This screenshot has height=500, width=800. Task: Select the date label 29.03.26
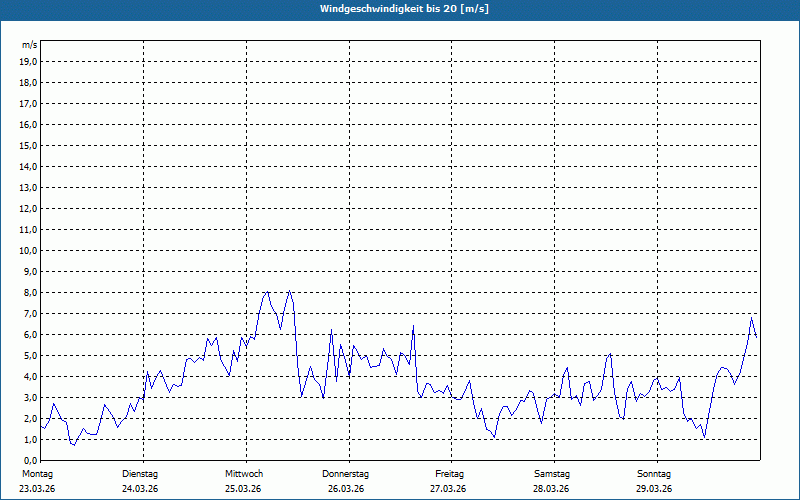[x=655, y=489]
